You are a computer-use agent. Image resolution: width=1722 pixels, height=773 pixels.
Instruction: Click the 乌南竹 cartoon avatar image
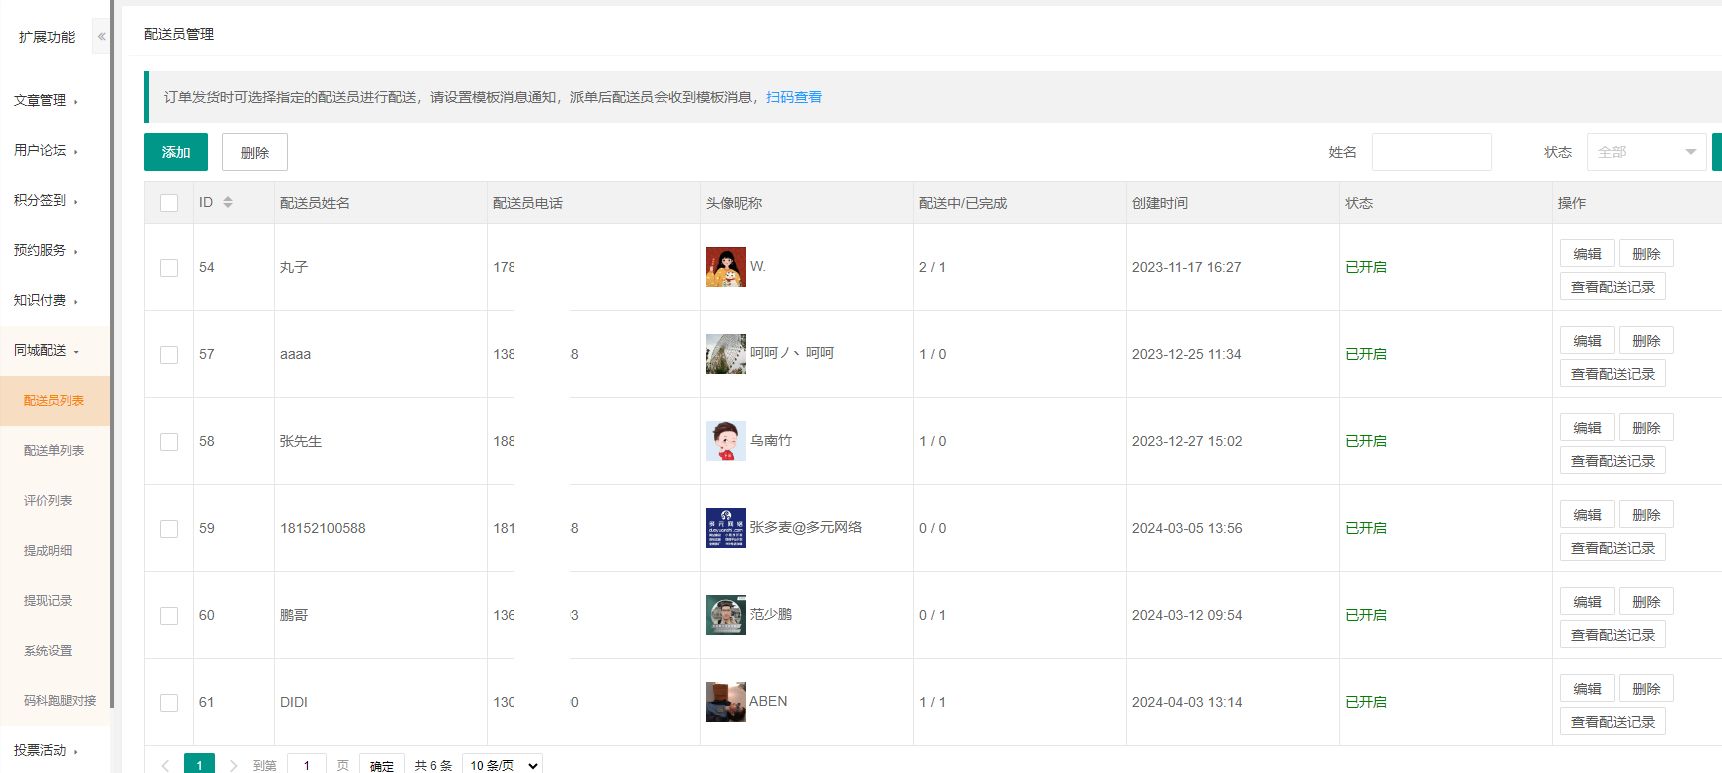725,441
